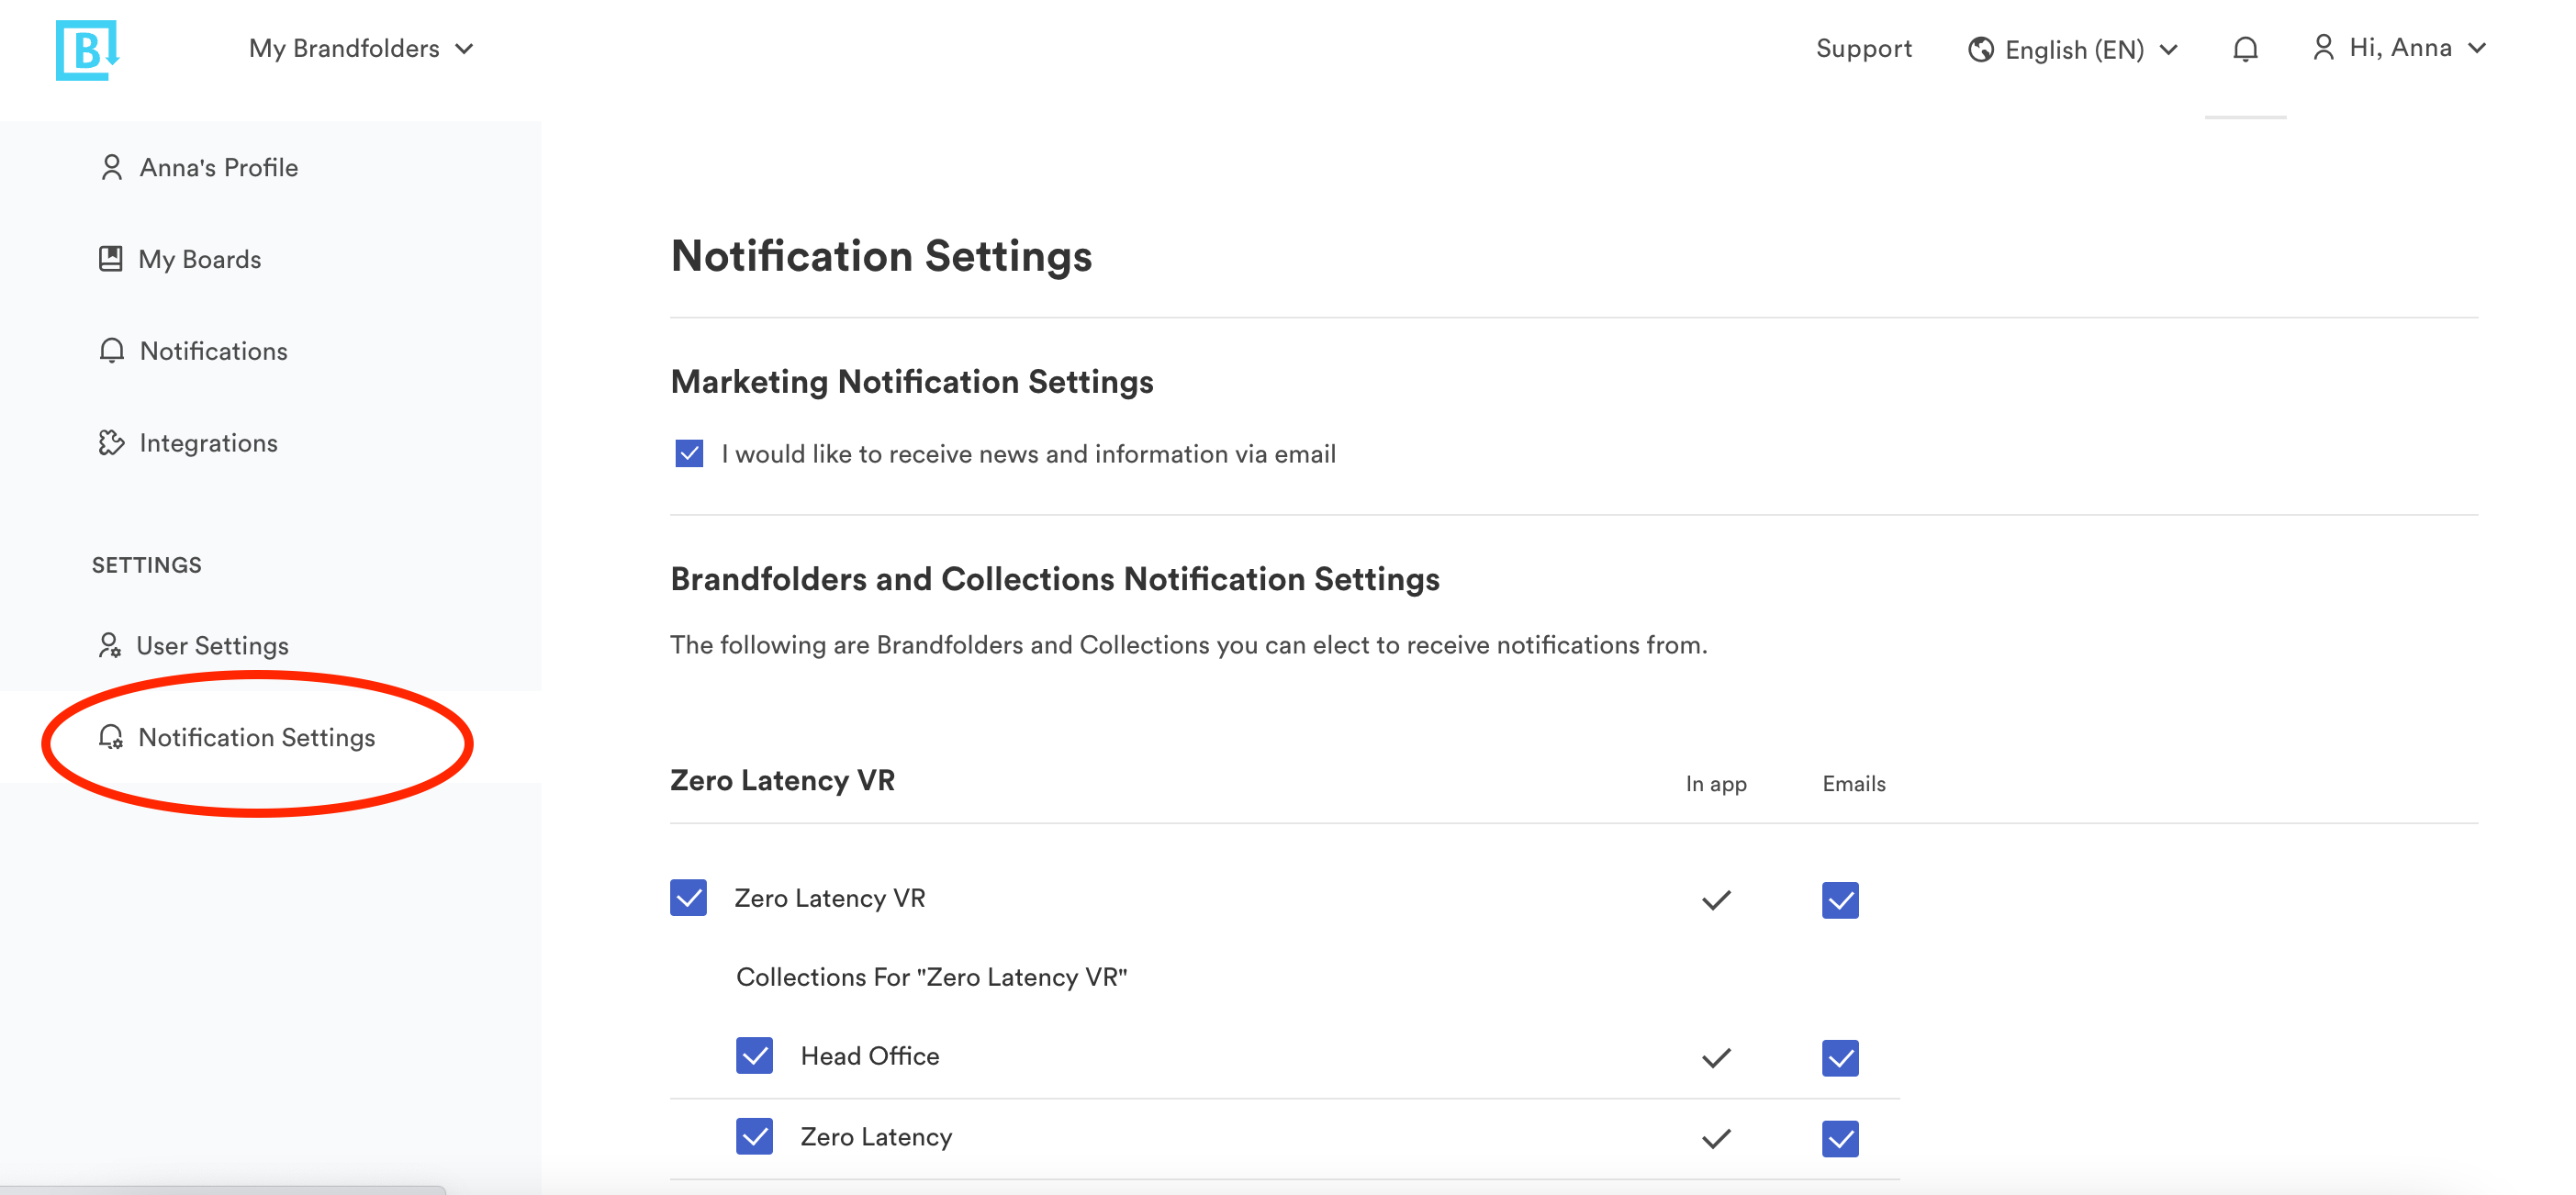2576x1195 pixels.
Task: Click the horizontal scrollbar at bottom
Action: pos(222,1190)
